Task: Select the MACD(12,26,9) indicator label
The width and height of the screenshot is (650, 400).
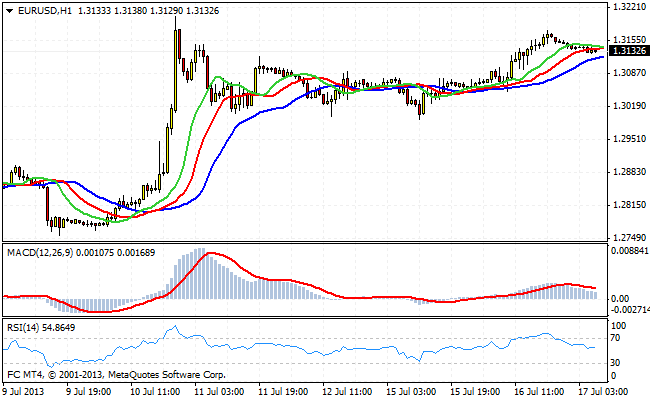Action: (x=40, y=252)
